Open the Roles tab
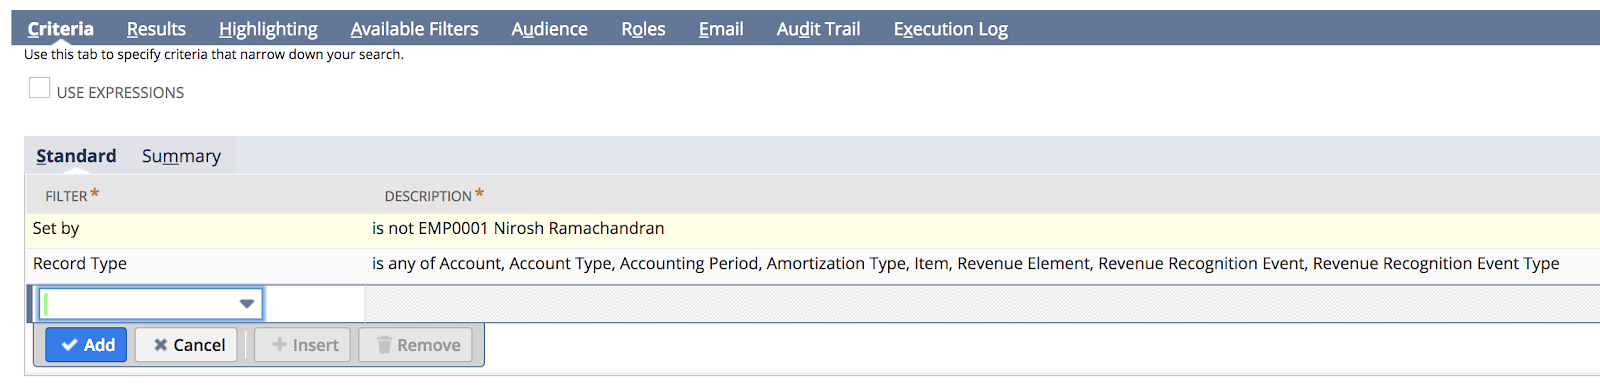 point(643,29)
